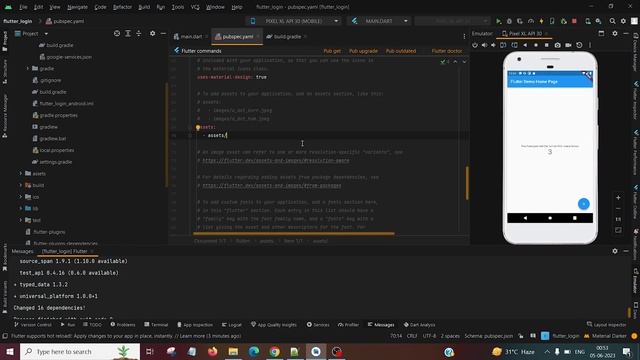Expand the ios folder in project tree
Screen dimensions: 640x360
pos(21,197)
